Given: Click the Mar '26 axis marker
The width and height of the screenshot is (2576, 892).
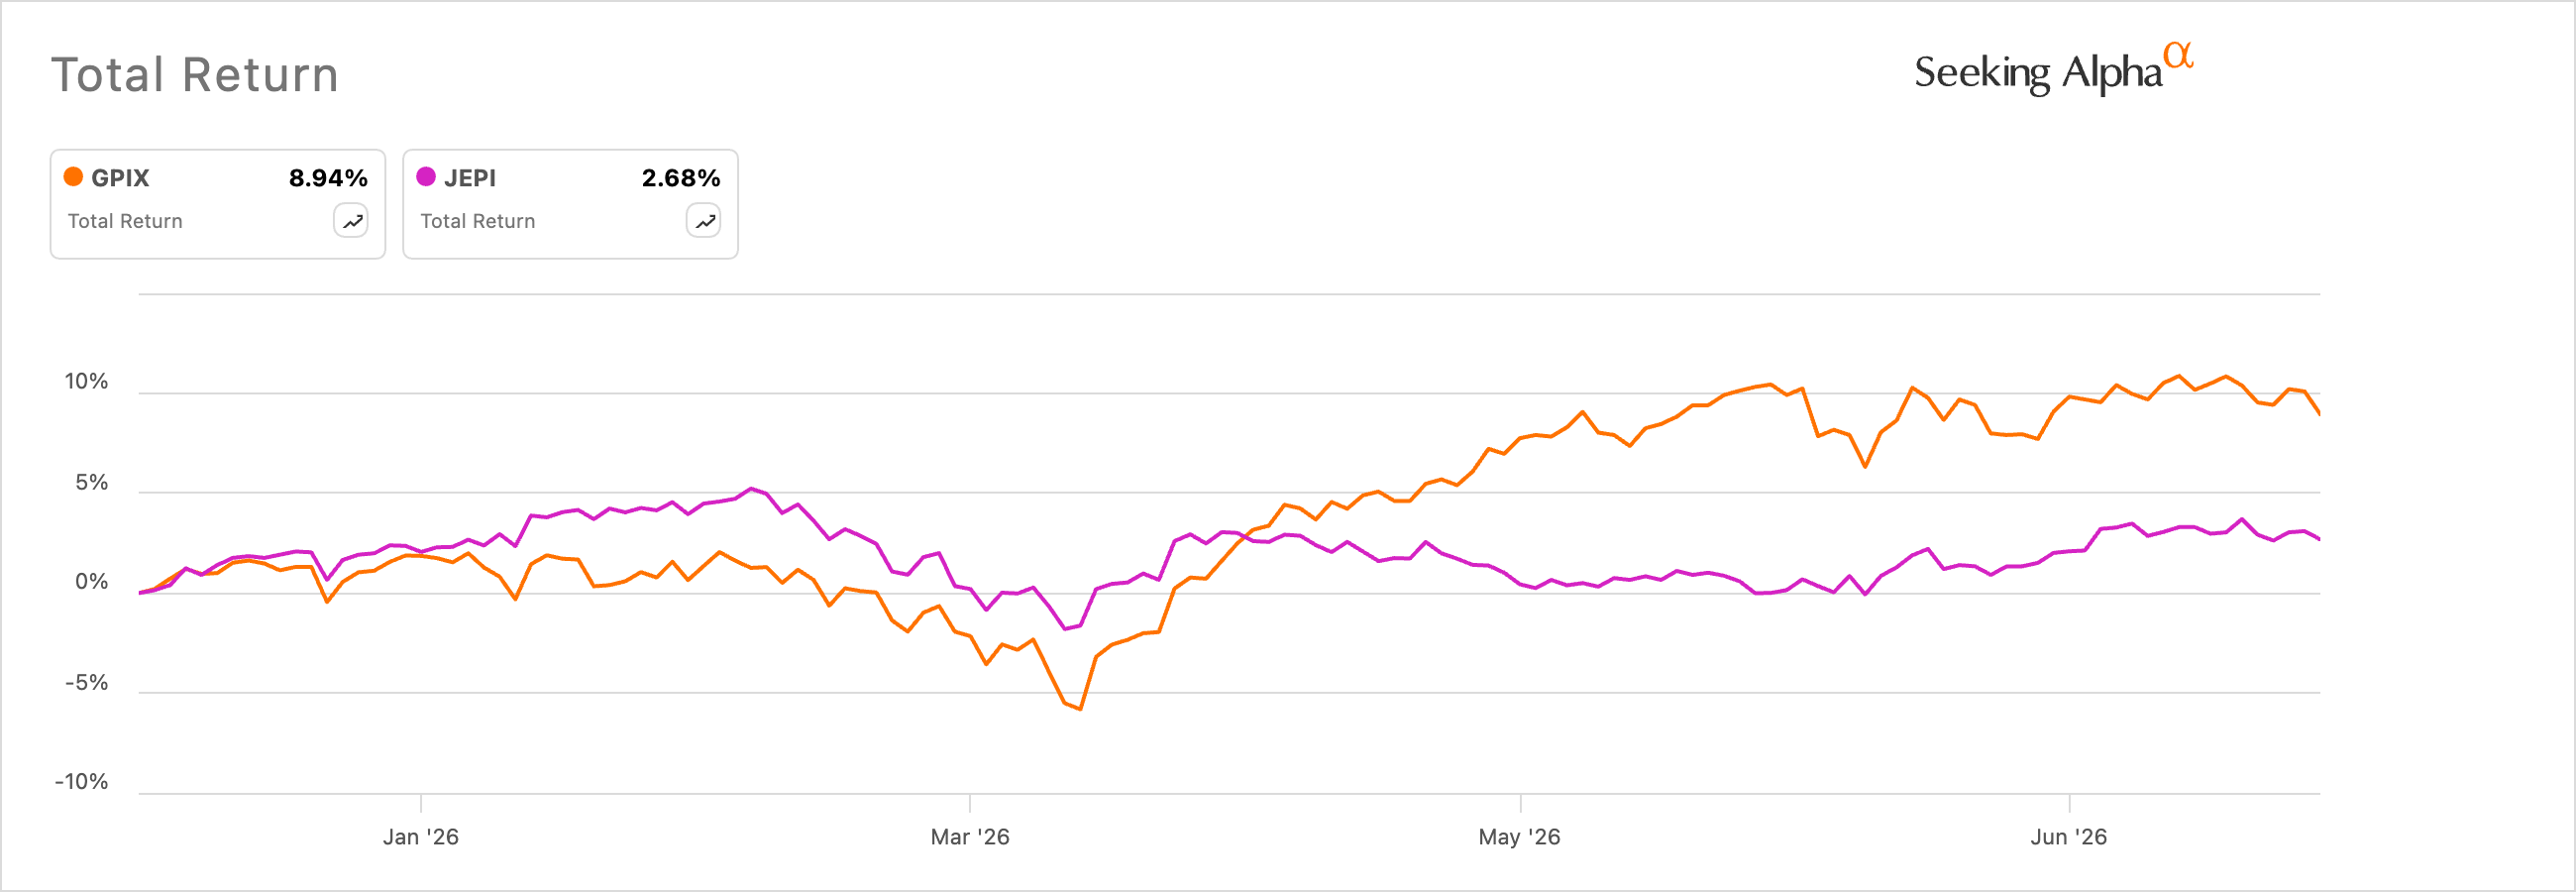Looking at the screenshot, I should pos(970,837).
